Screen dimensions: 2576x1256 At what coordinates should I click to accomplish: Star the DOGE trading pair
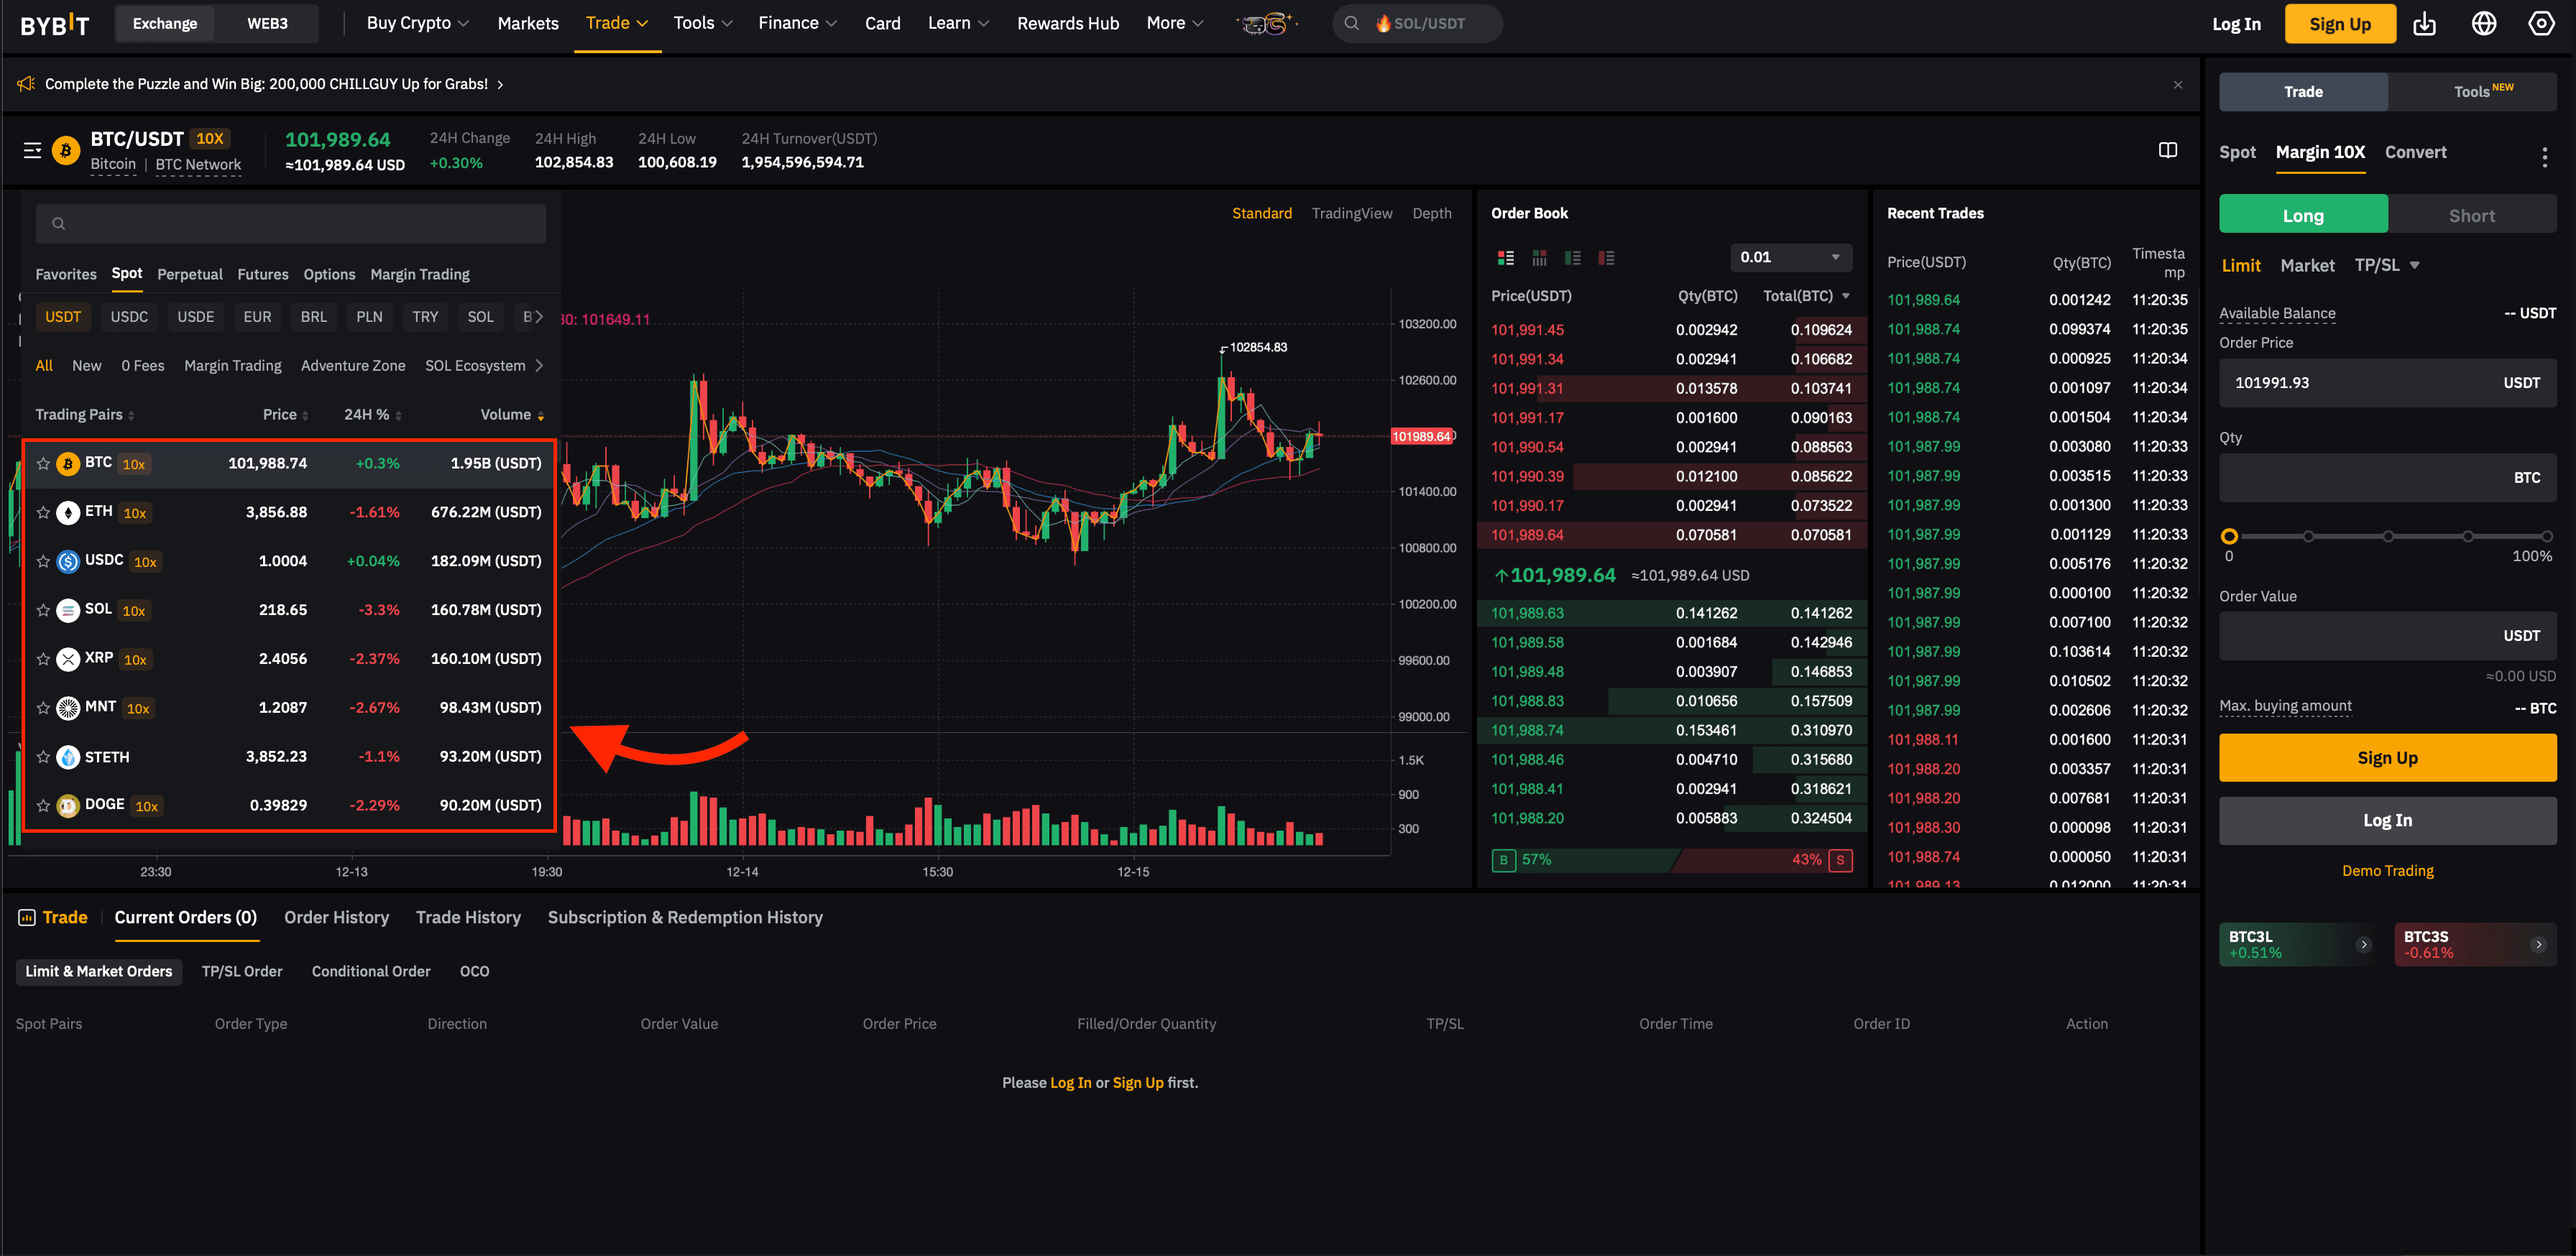[43, 805]
